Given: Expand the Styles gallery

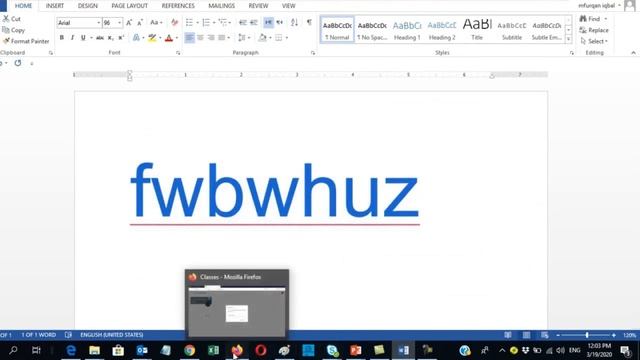Looking at the screenshot, I should 568,39.
